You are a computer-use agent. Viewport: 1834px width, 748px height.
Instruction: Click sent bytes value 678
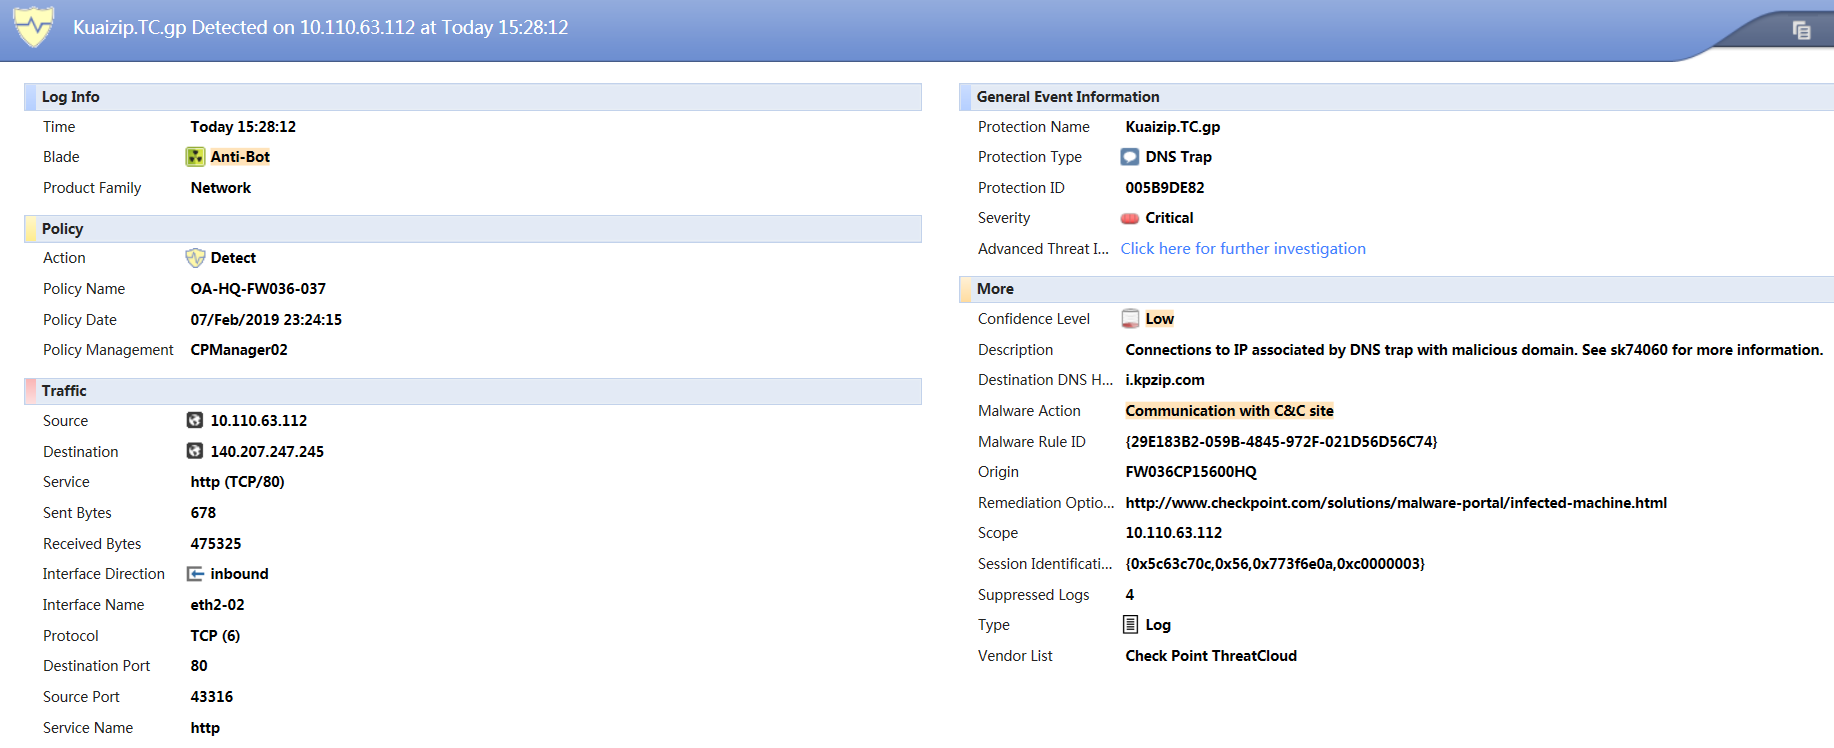203,513
